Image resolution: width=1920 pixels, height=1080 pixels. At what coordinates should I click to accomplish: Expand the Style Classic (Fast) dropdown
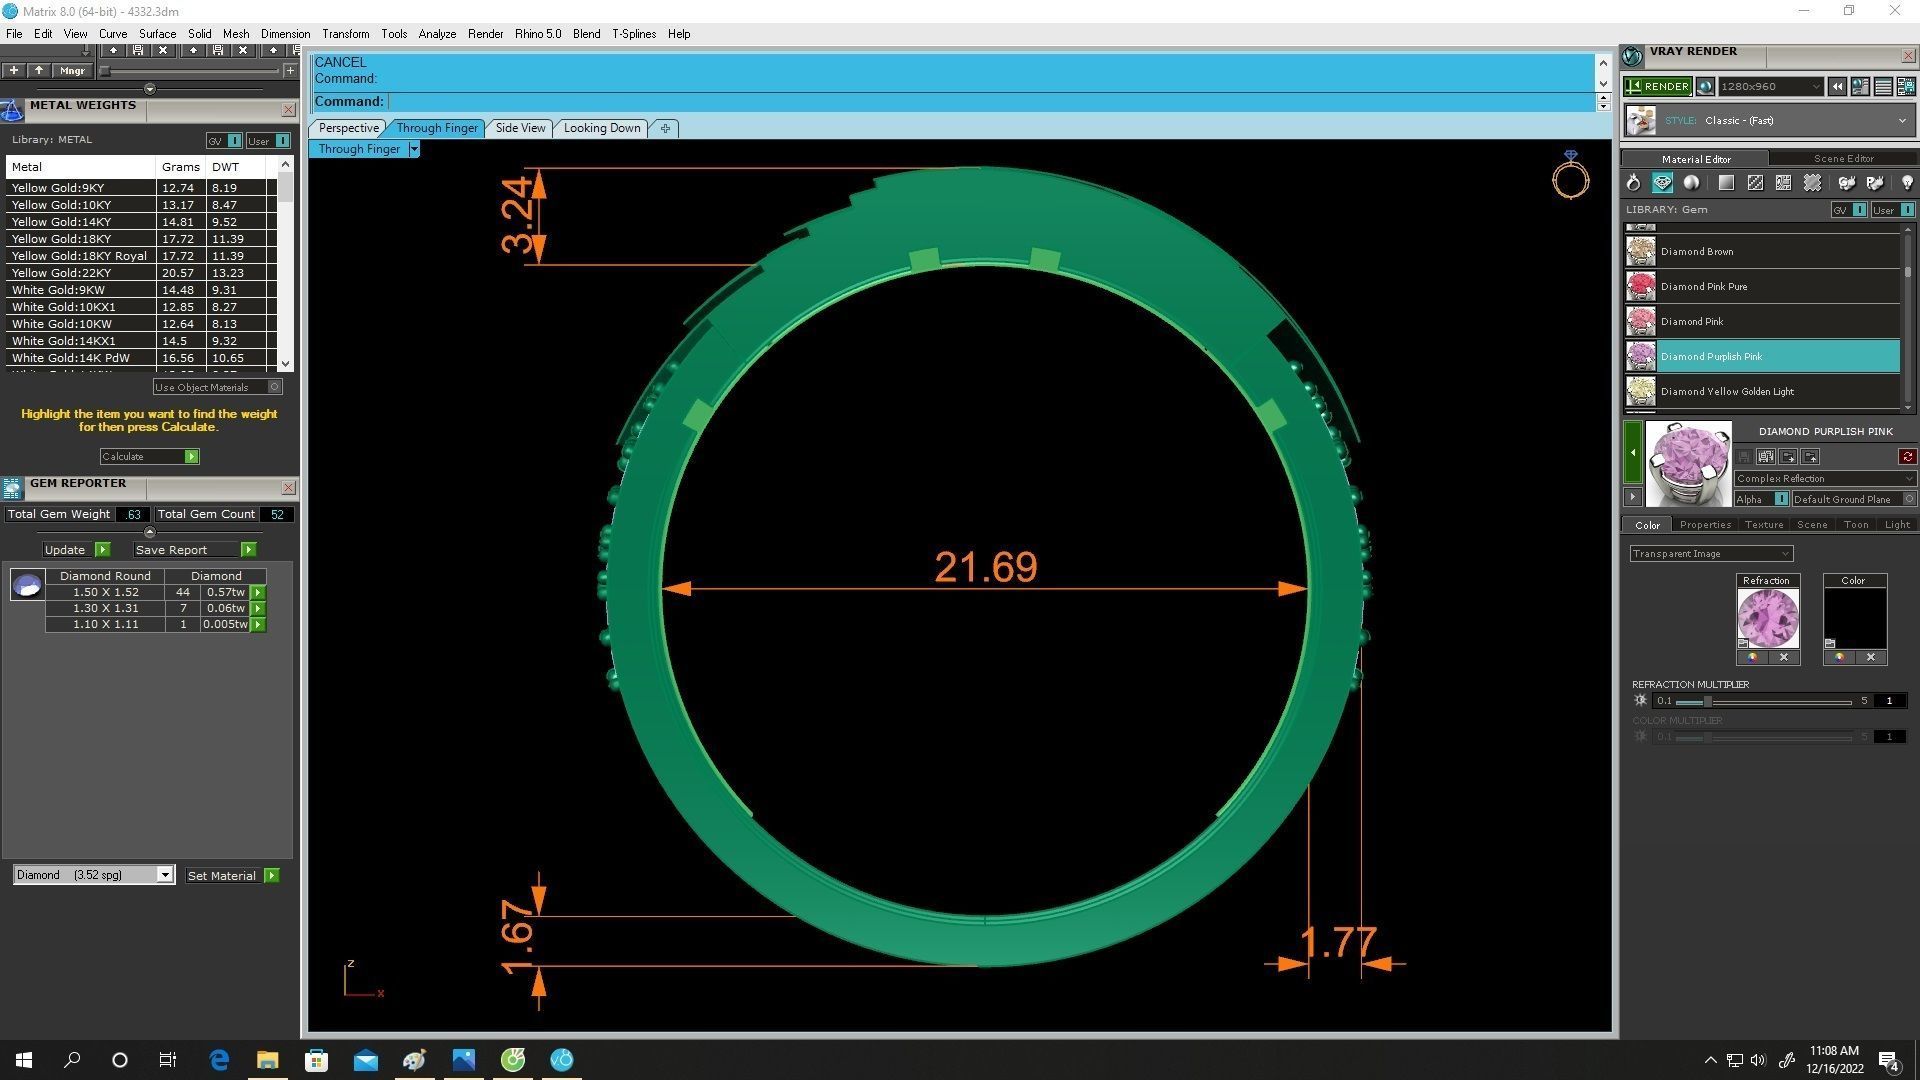point(1901,121)
